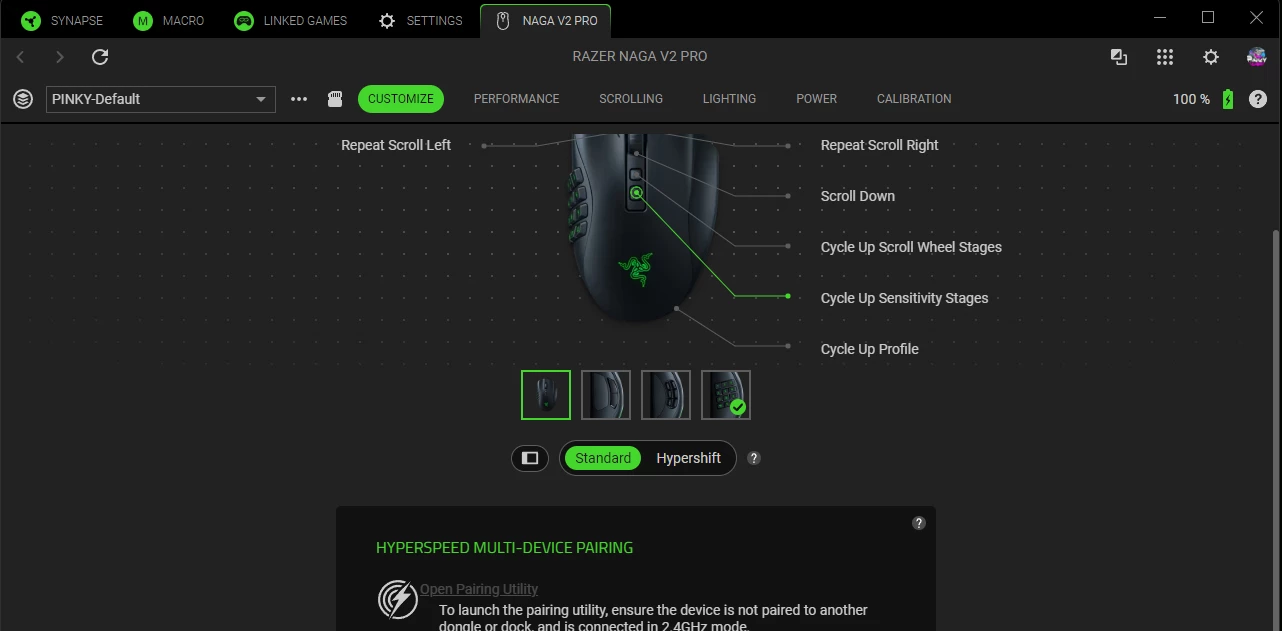Open the CALIBRATION tab
This screenshot has height=631, width=1282.
point(913,99)
